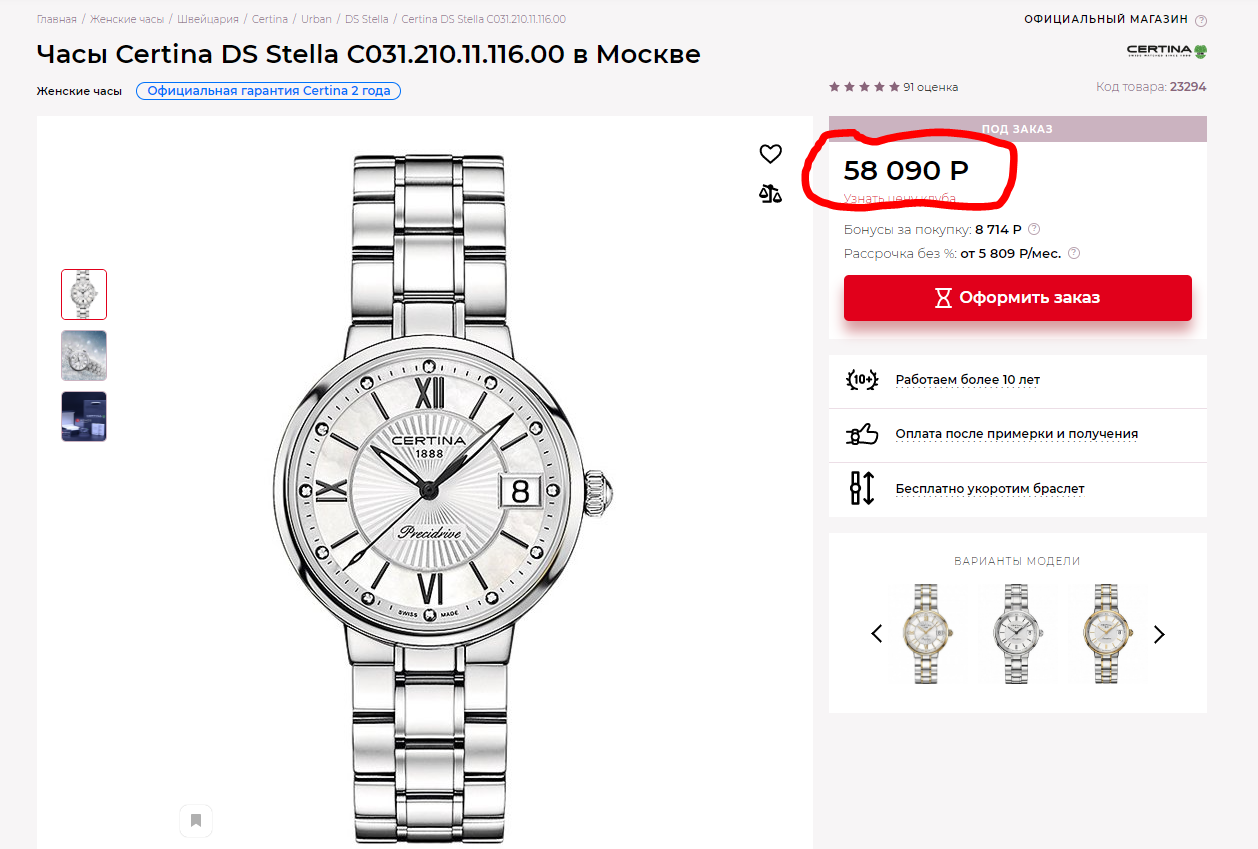This screenshot has width=1258, height=849.
Task: Show previous model variant arrow
Action: (x=877, y=633)
